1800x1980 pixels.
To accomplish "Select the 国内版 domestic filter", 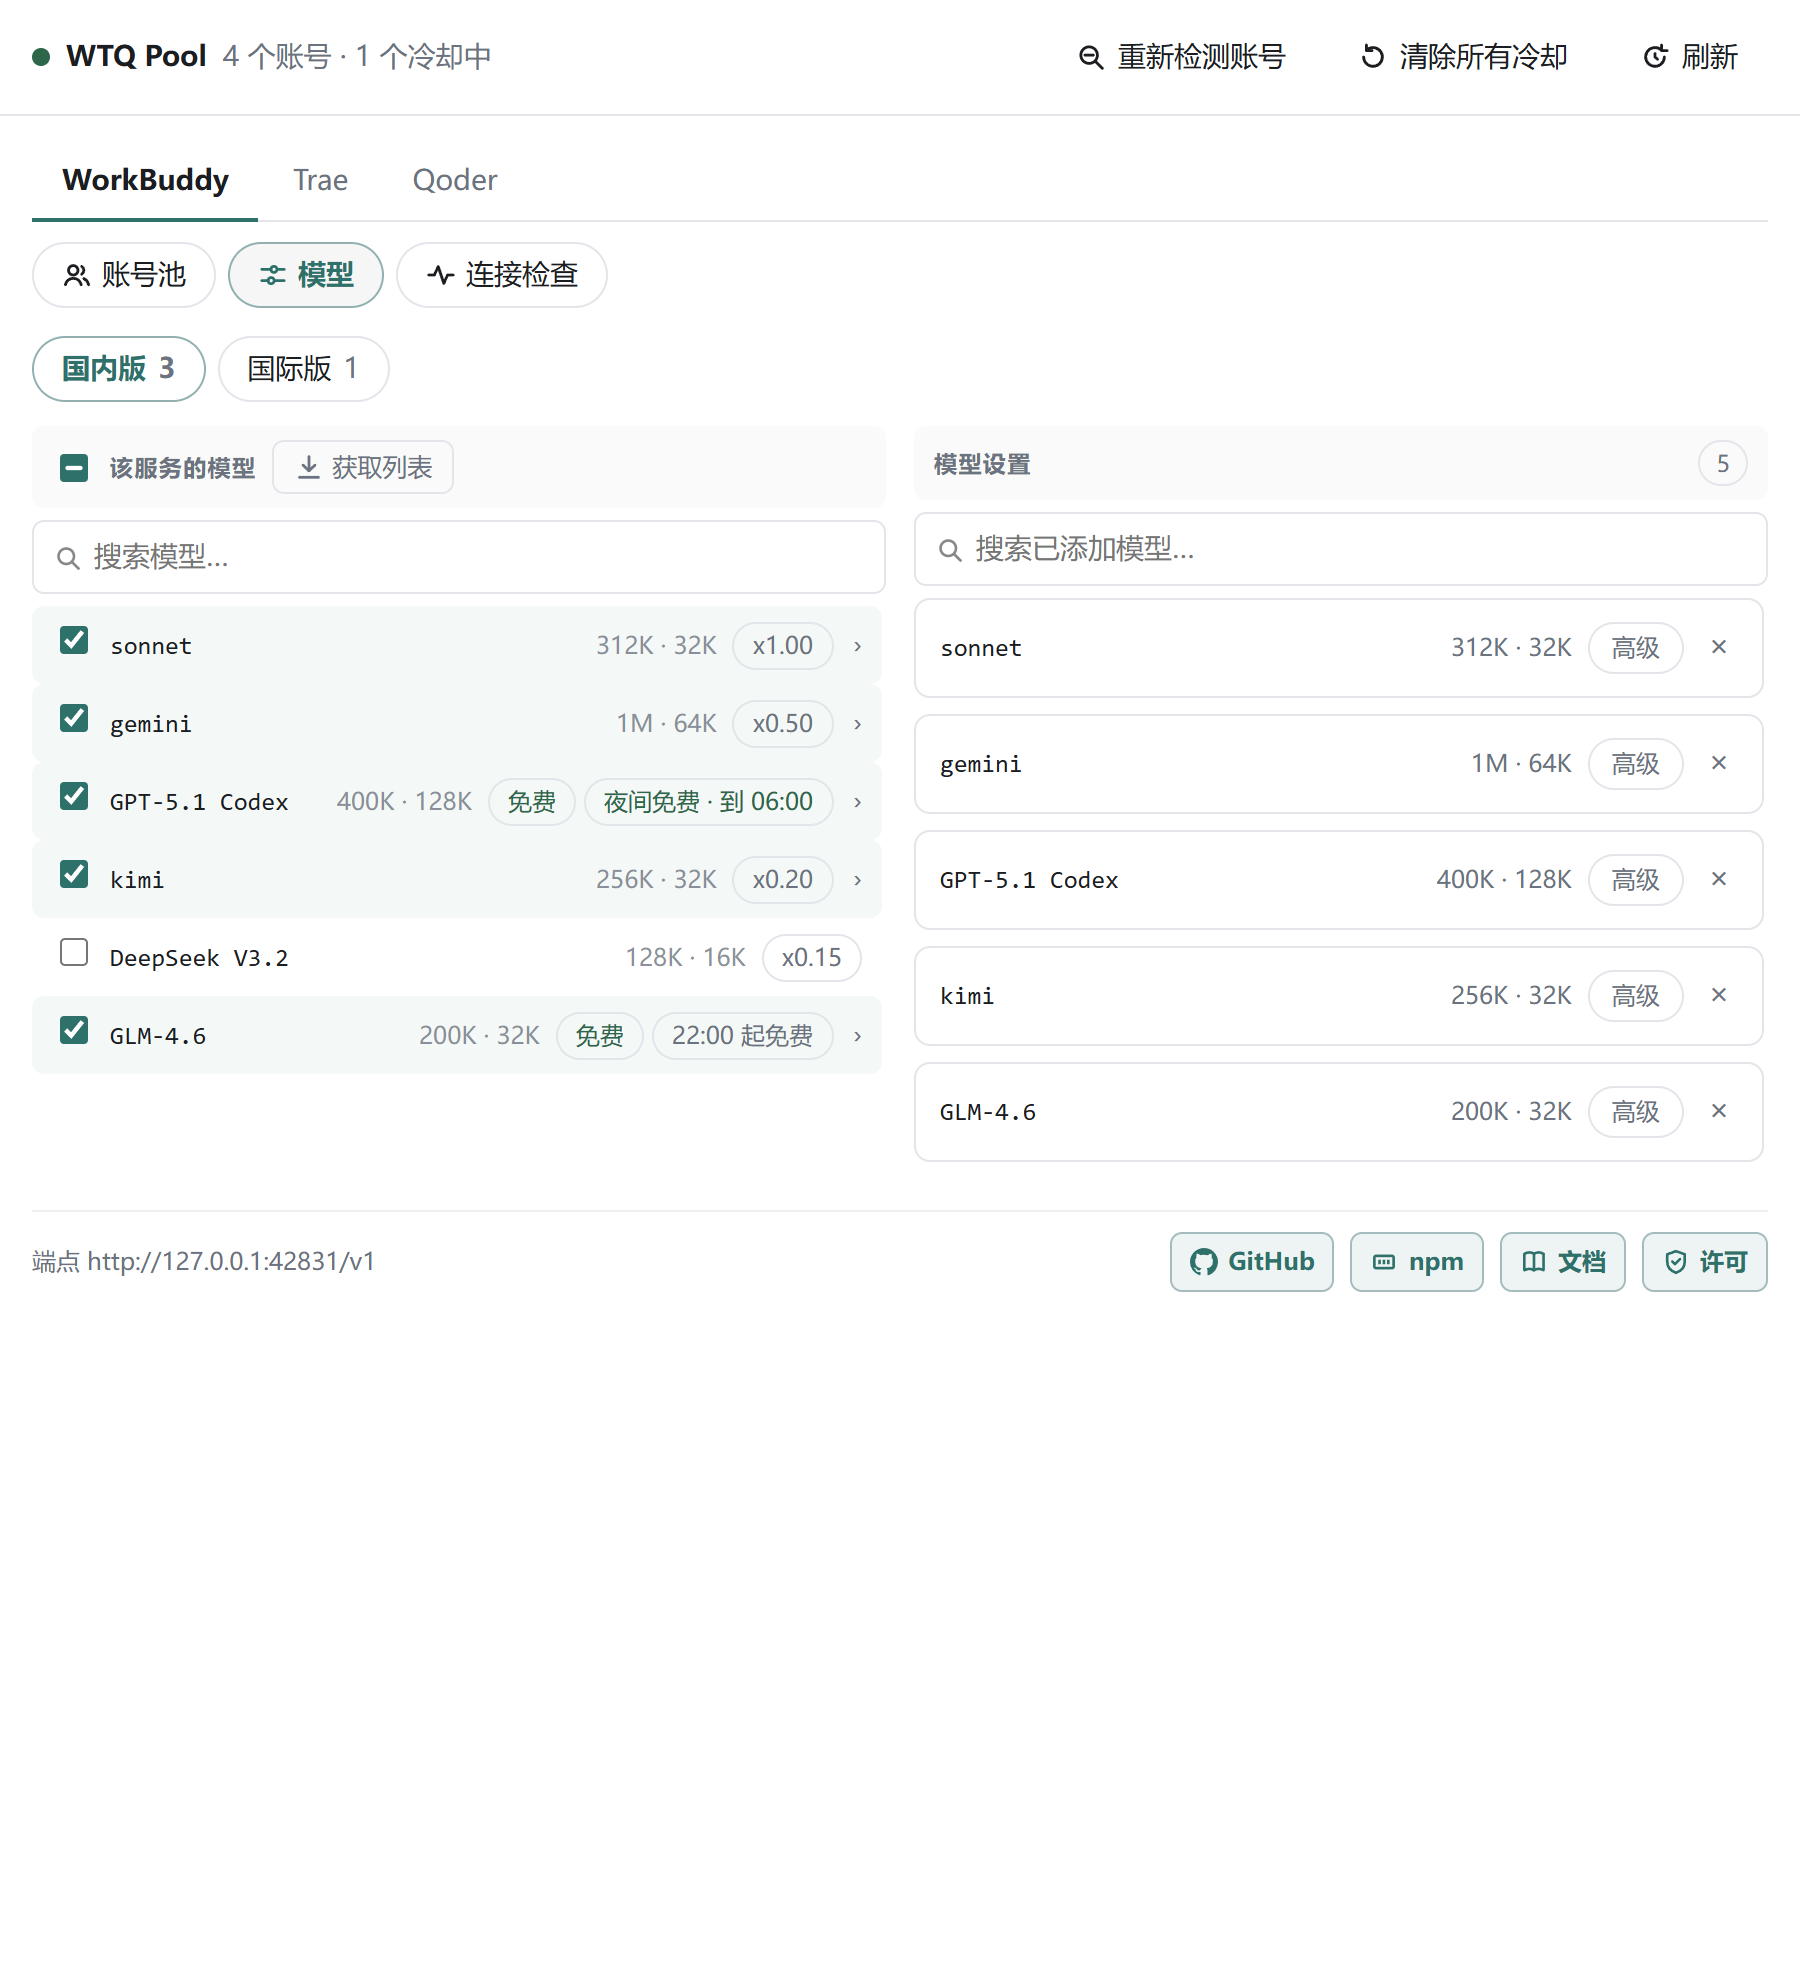I will 119,369.
